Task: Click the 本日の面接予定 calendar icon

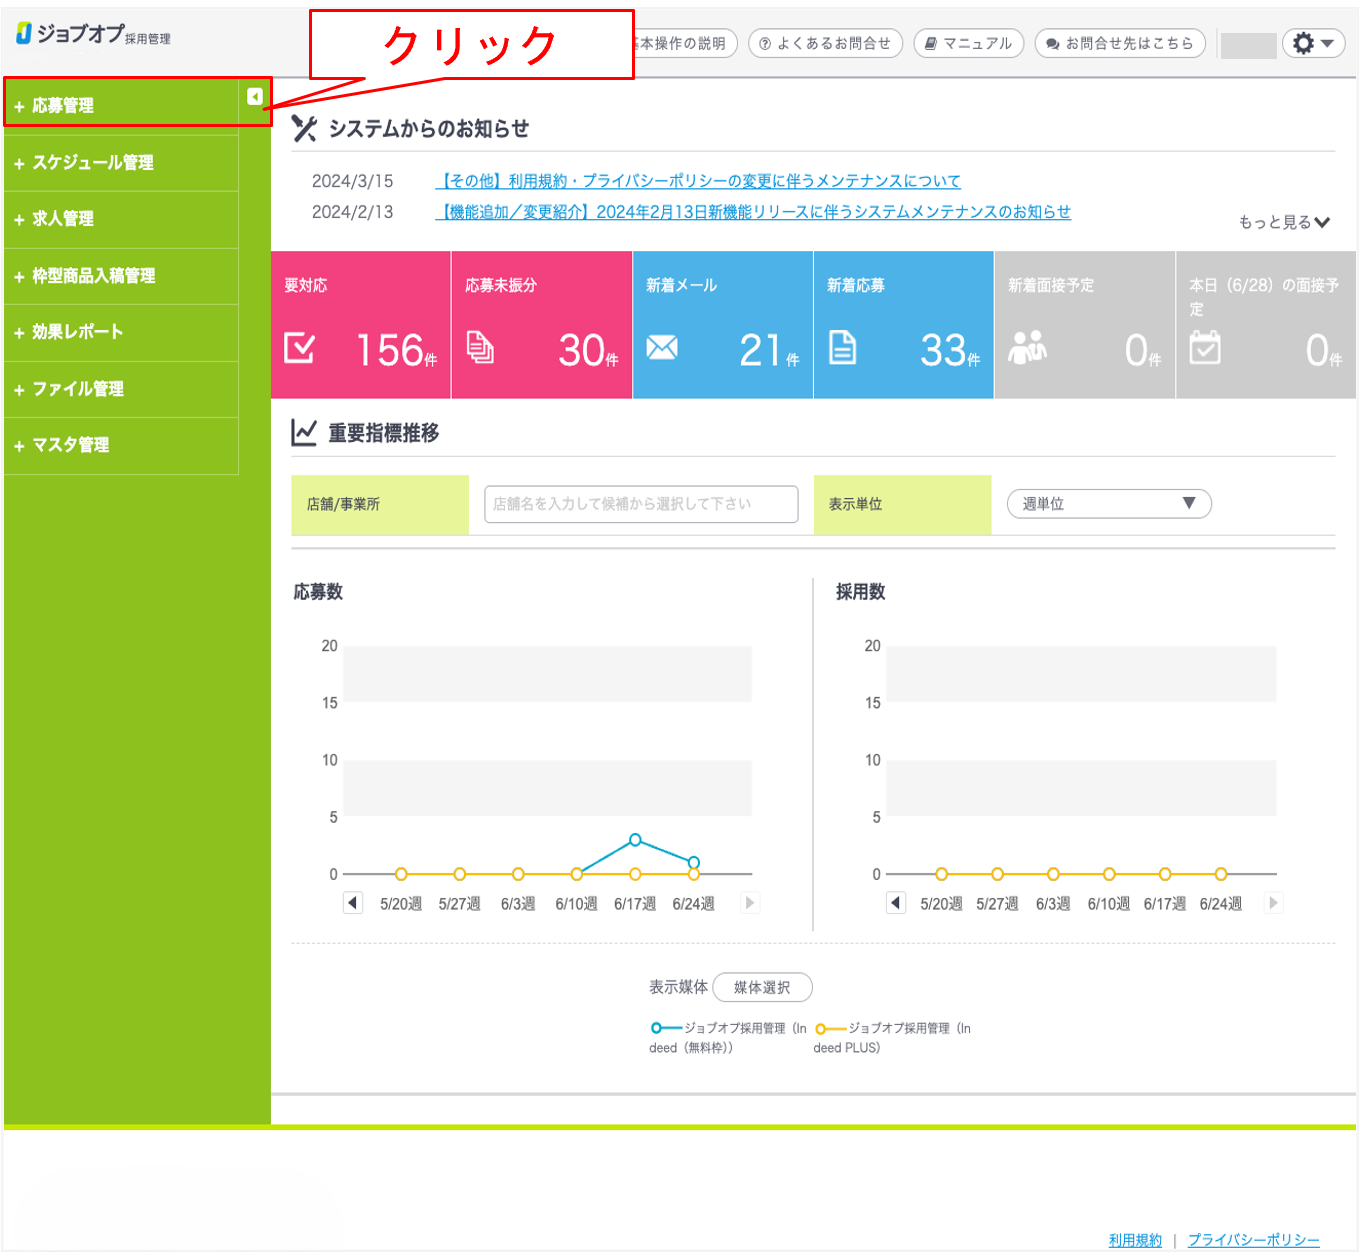Action: pyautogui.click(x=1206, y=350)
